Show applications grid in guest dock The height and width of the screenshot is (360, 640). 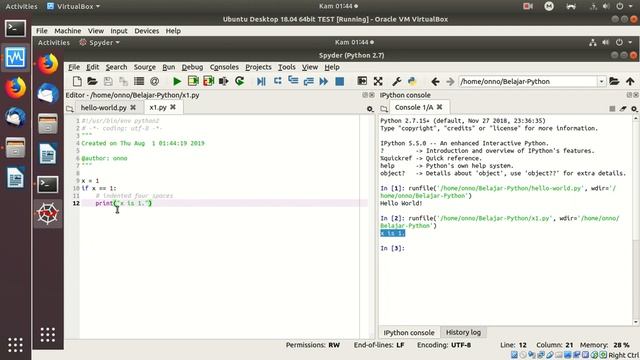tap(48, 335)
